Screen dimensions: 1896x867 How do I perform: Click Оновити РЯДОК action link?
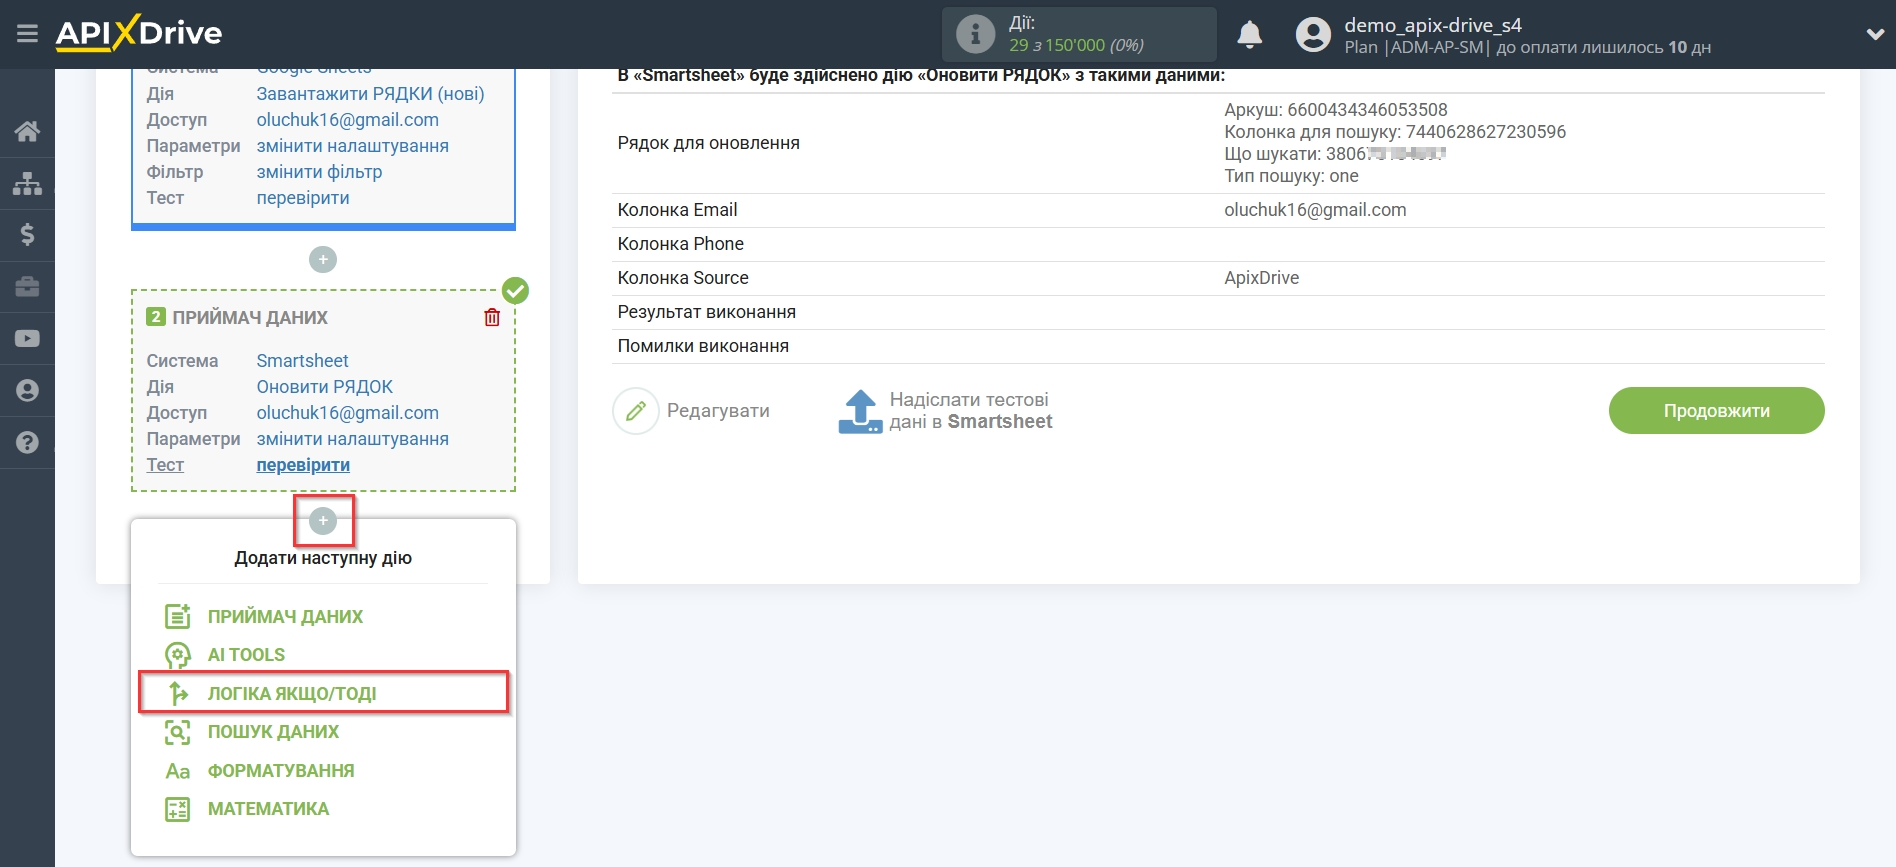pyautogui.click(x=324, y=387)
